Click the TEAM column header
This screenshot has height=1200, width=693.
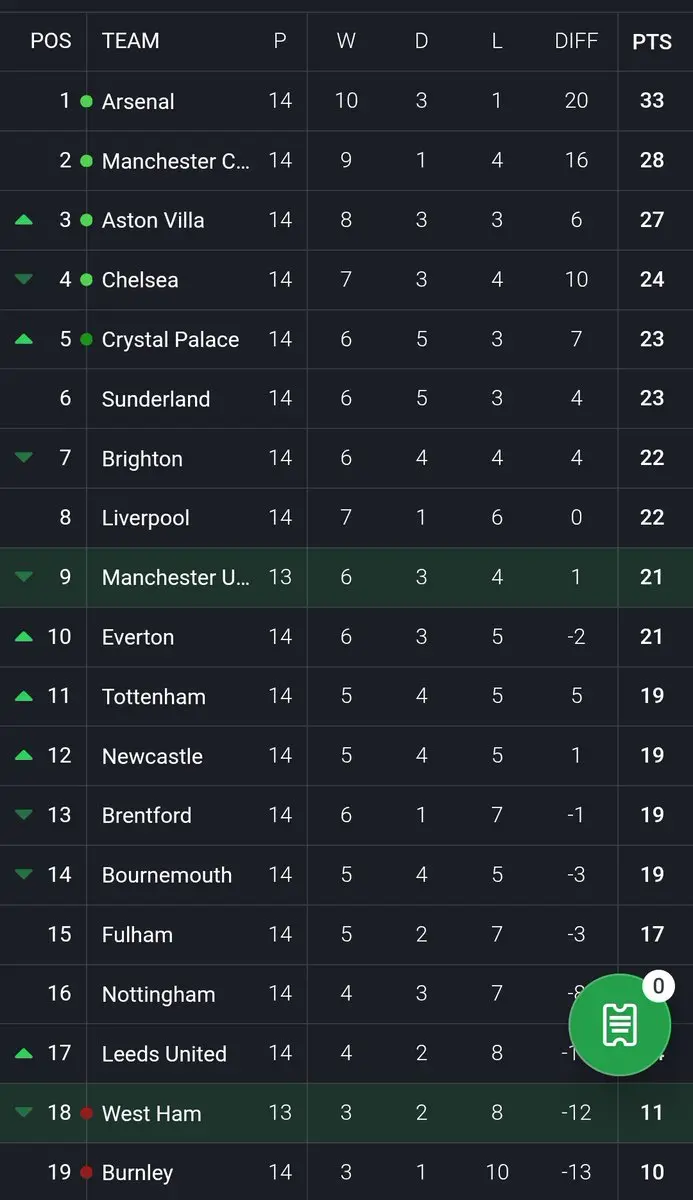pos(130,42)
